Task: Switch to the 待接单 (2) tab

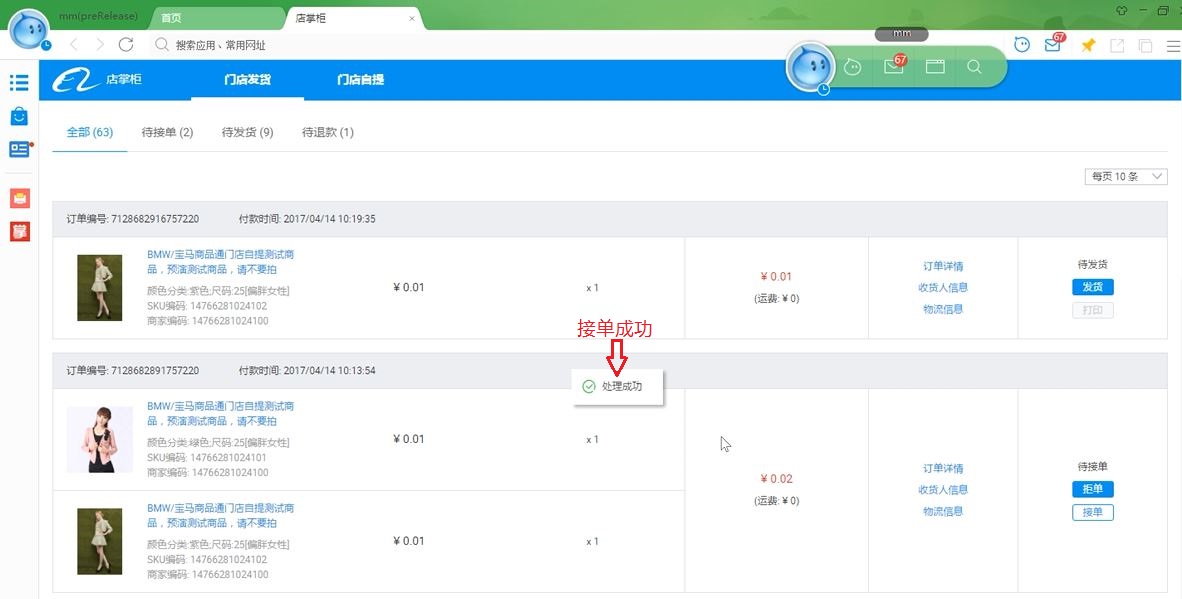Action: (x=167, y=132)
